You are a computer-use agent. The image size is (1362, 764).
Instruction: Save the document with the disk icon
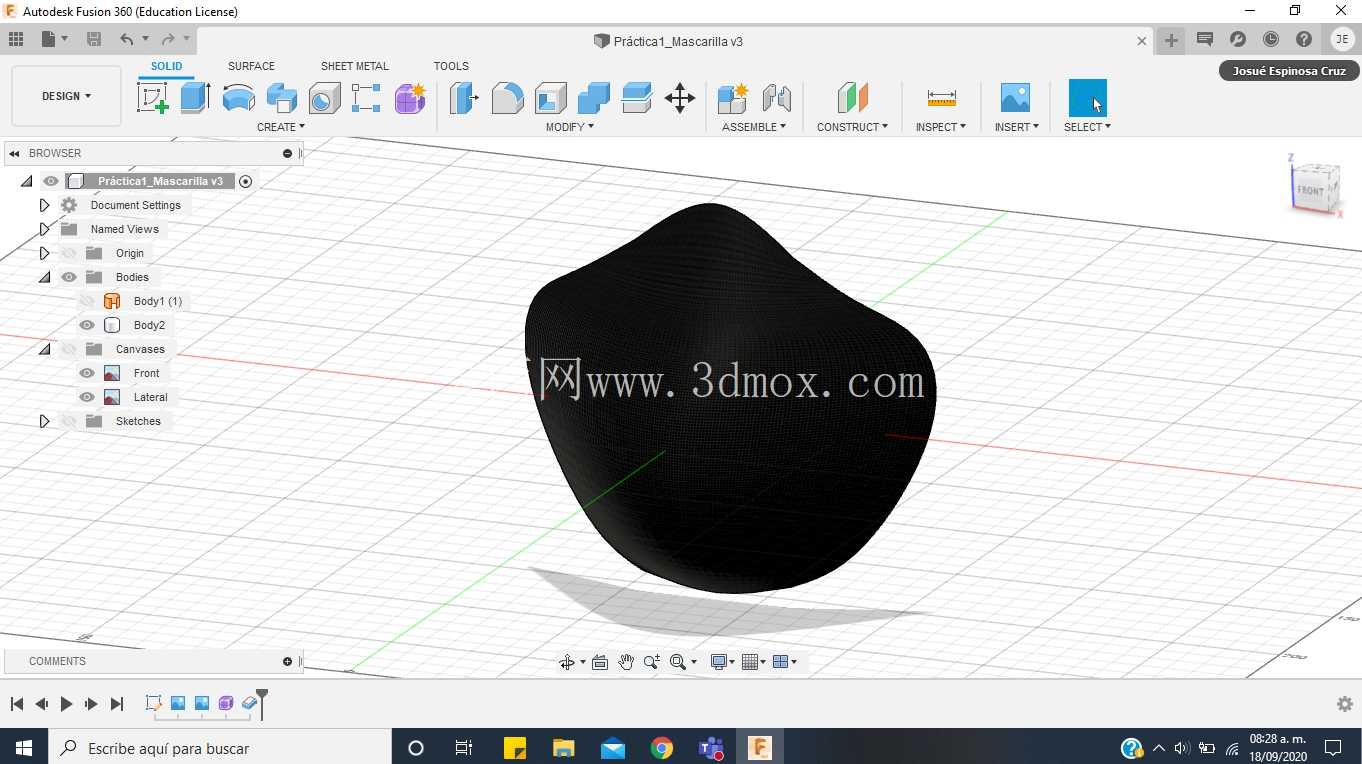[94, 39]
